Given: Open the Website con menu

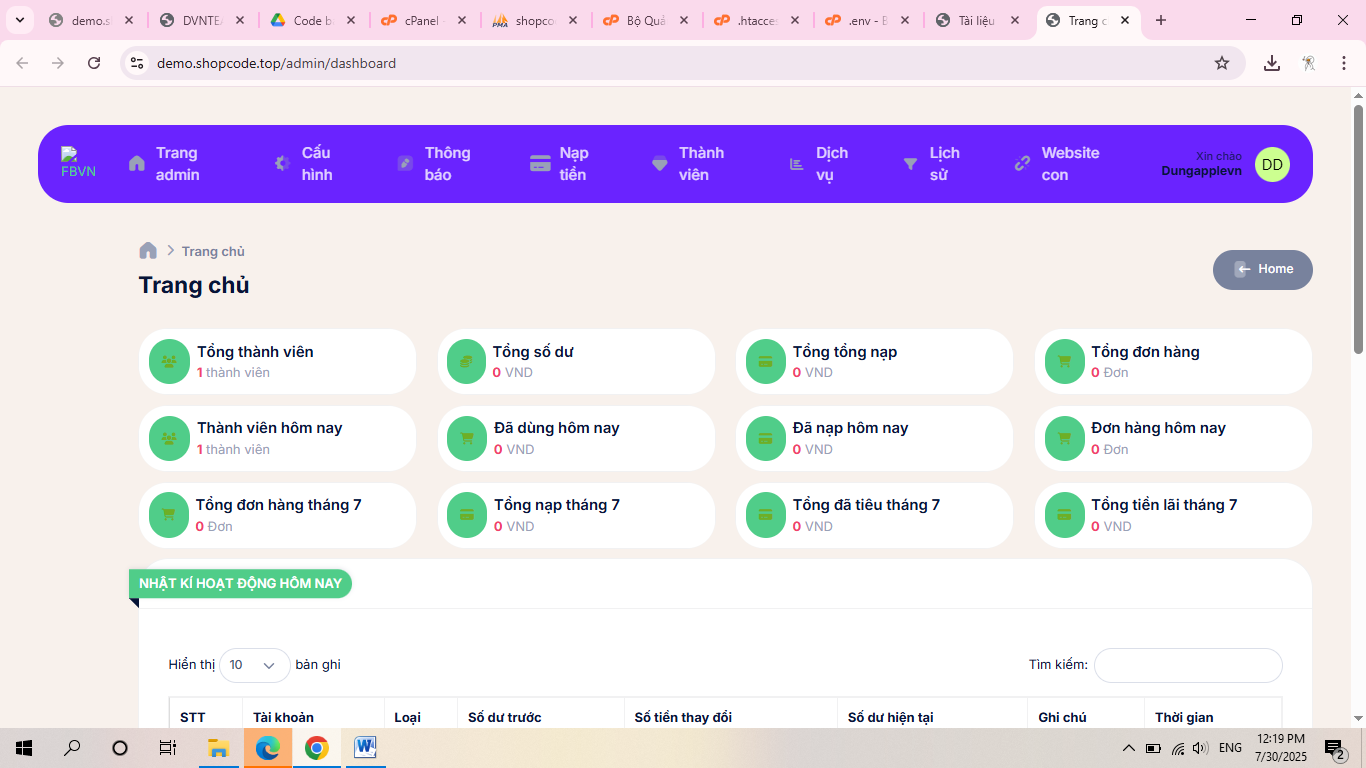Looking at the screenshot, I should pos(1056,164).
